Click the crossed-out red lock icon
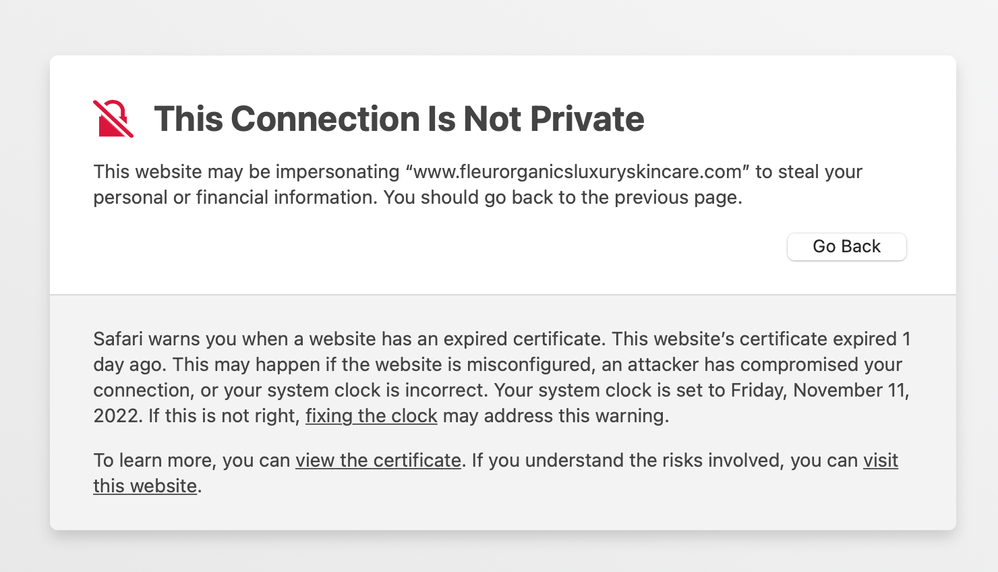The height and width of the screenshot is (572, 998). click(x=113, y=119)
